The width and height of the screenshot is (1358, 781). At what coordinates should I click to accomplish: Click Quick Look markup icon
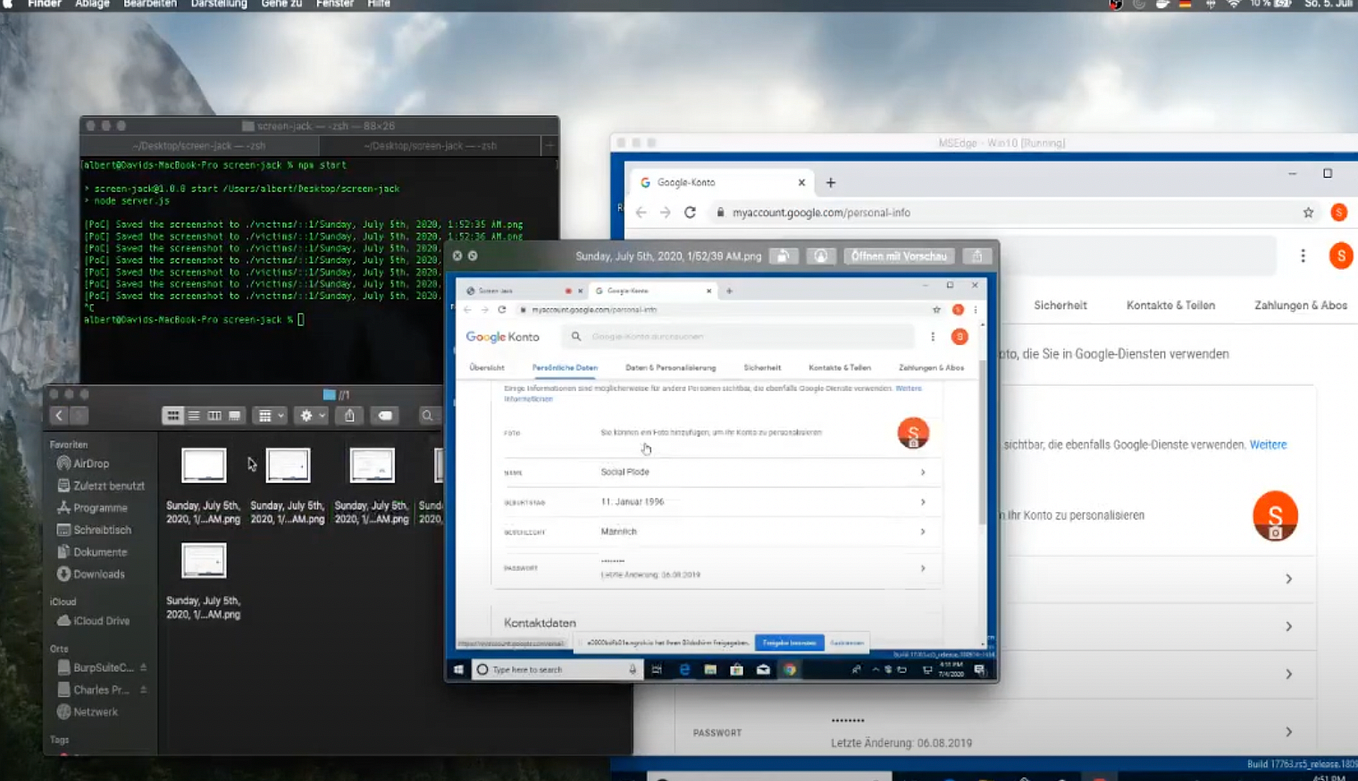click(820, 256)
